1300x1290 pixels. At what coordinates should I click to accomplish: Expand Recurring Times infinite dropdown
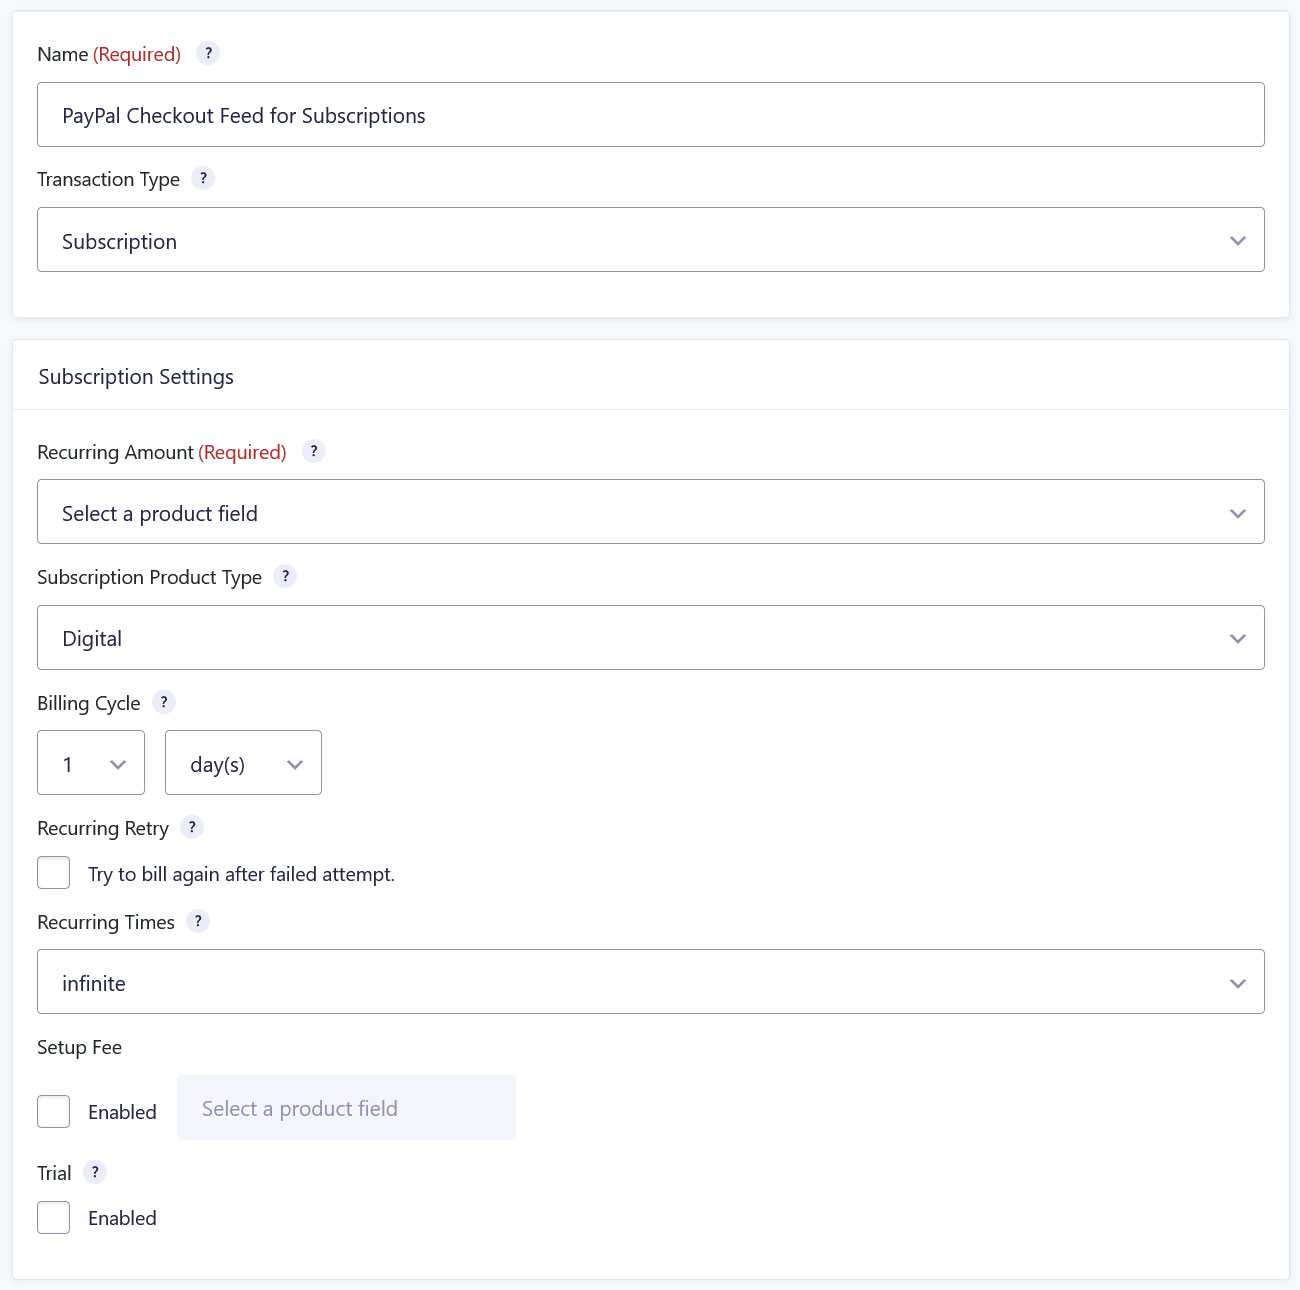pyautogui.click(x=651, y=982)
